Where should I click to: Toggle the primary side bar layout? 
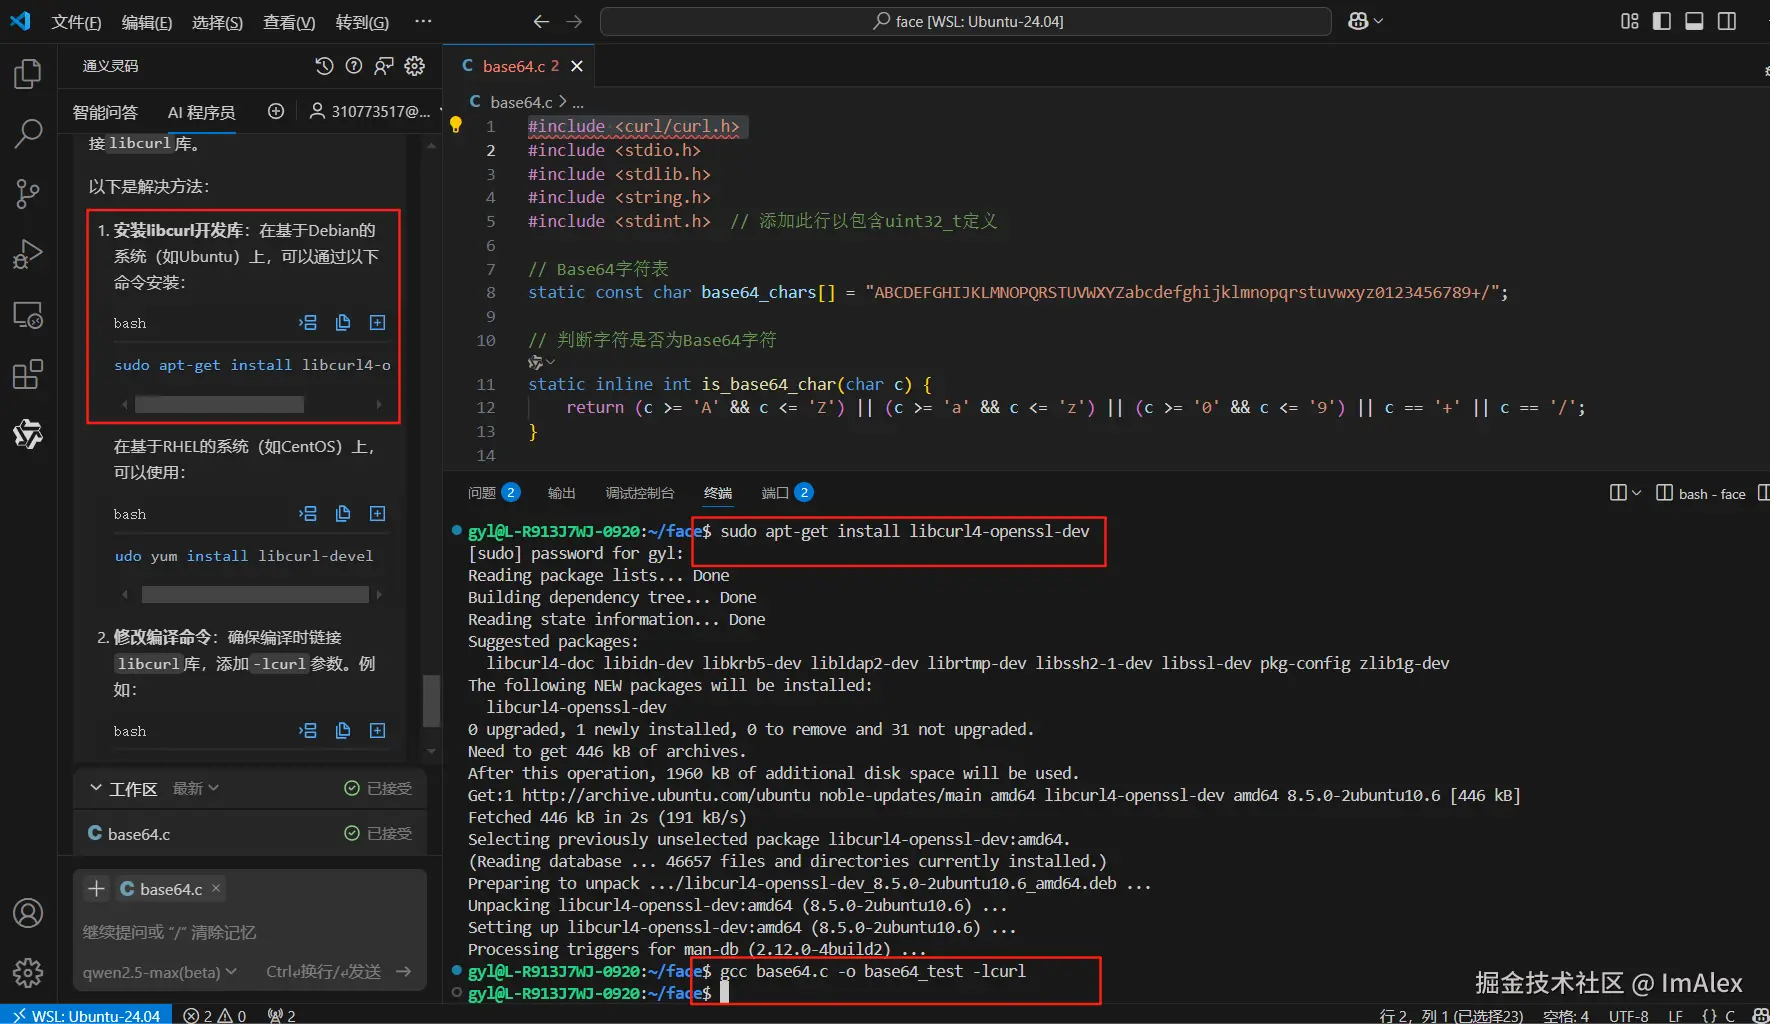click(1662, 21)
